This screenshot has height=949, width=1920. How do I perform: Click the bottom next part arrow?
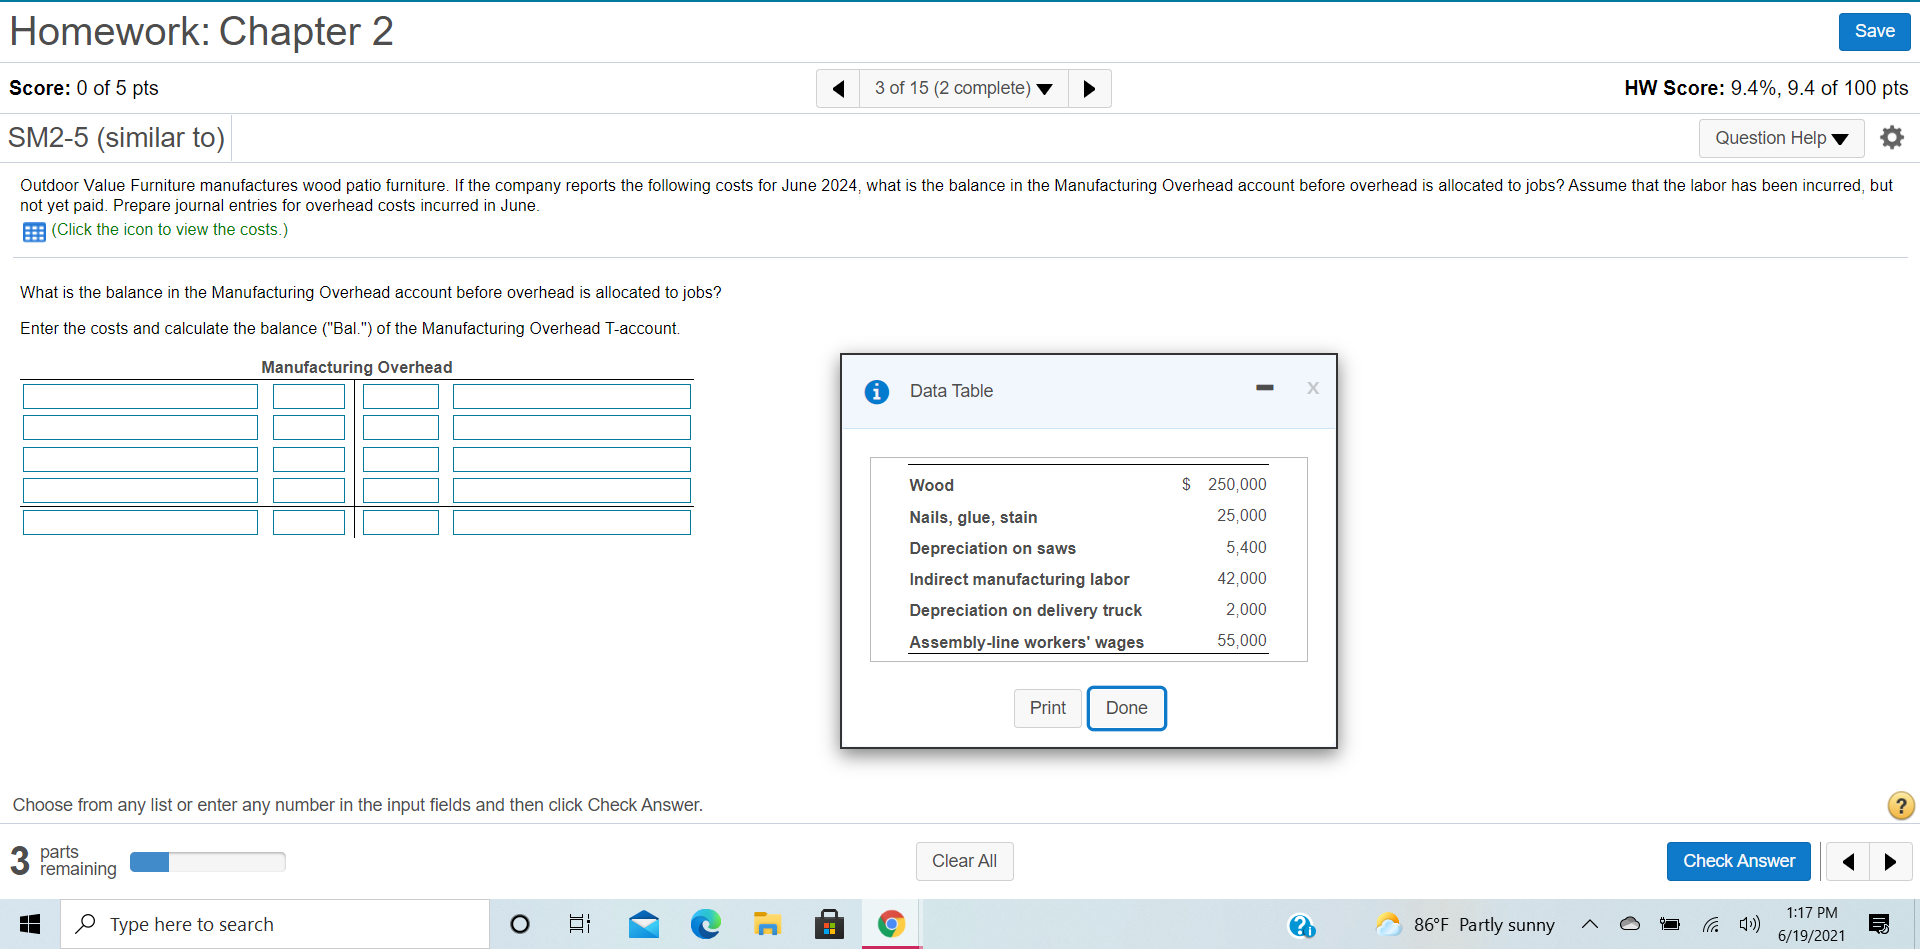point(1890,861)
